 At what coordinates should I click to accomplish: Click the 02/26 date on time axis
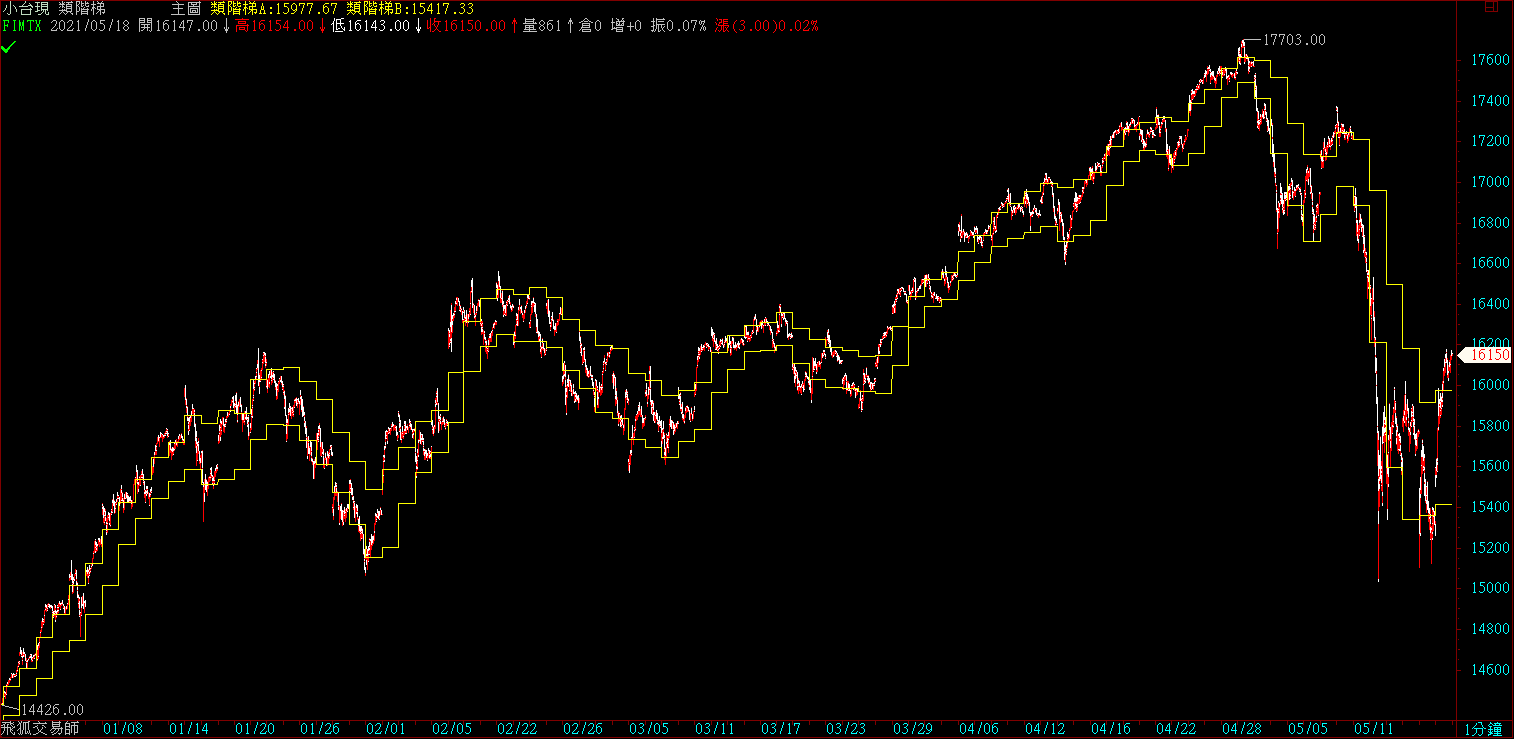point(583,730)
